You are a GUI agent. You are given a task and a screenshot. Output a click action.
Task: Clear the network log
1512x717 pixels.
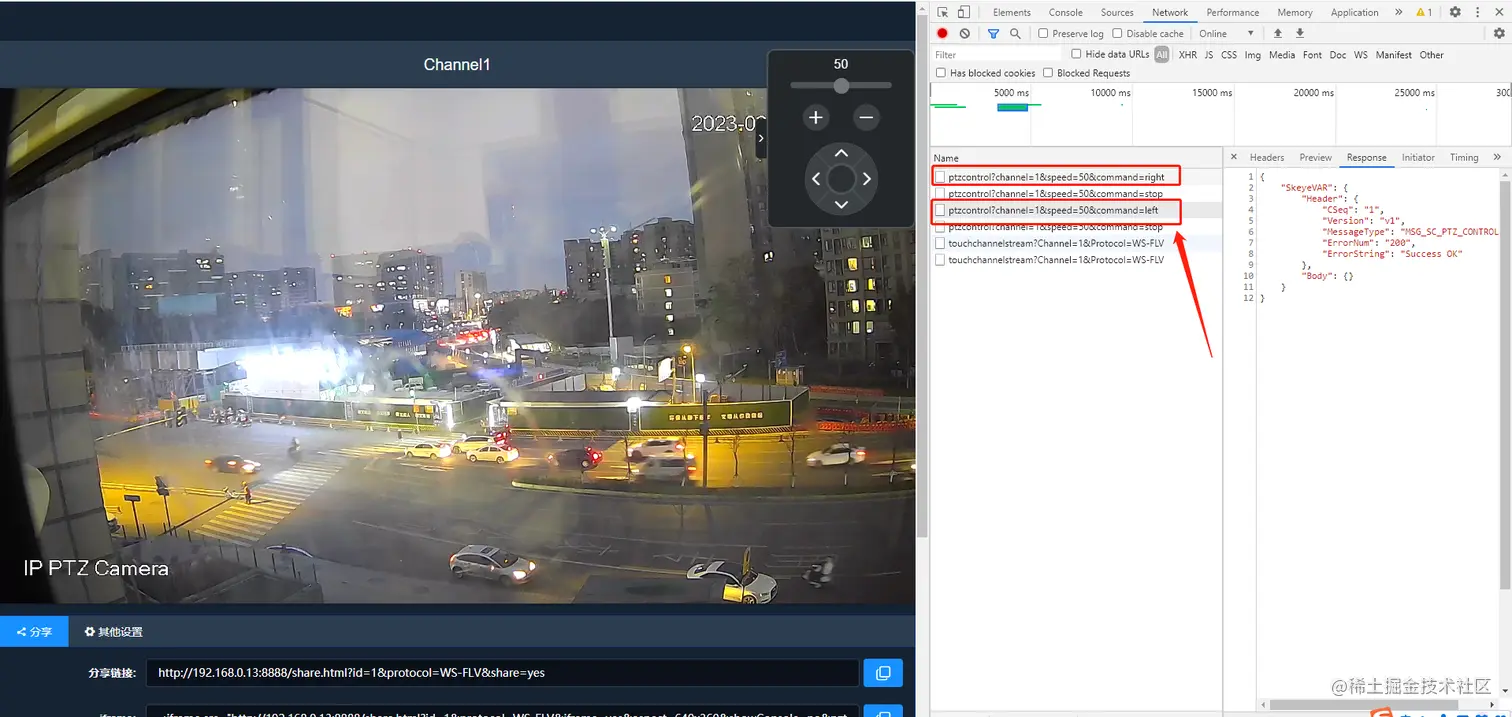click(964, 33)
